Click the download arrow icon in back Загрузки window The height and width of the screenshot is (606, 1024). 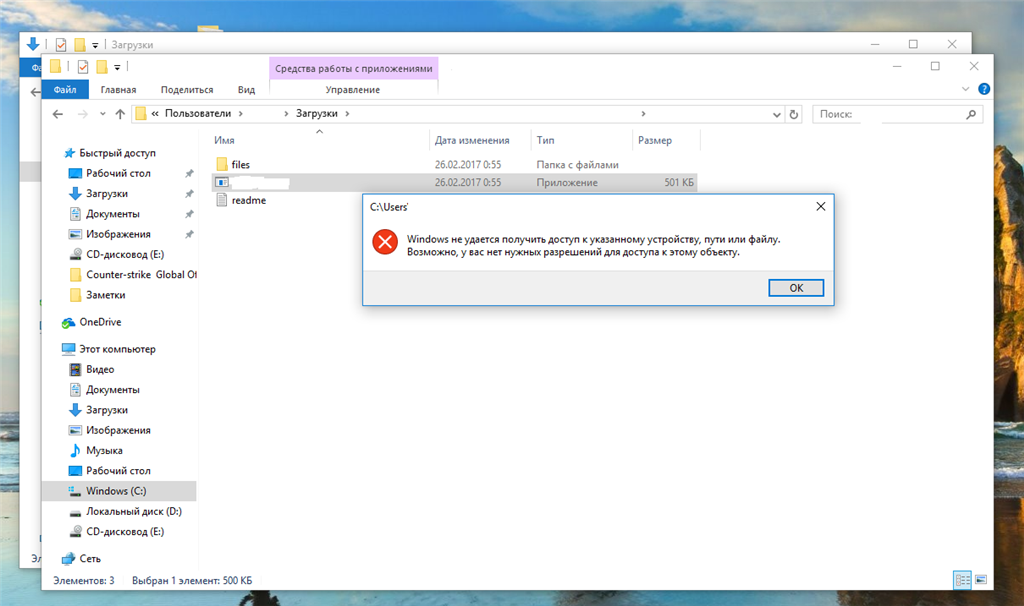click(33, 44)
